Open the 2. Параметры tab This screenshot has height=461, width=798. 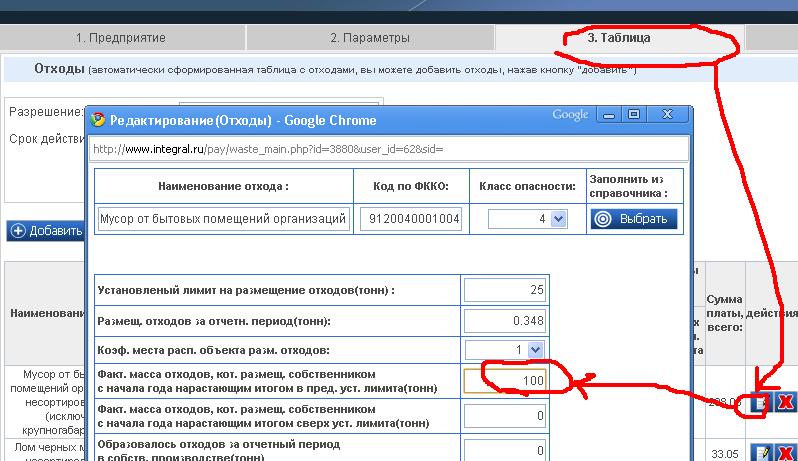tap(370, 38)
